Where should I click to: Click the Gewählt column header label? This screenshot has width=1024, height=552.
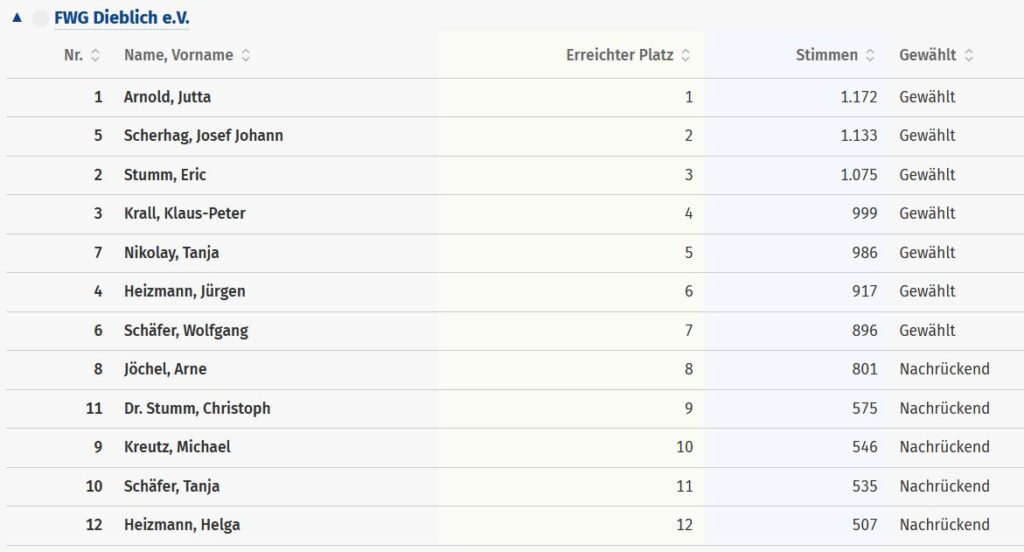927,55
